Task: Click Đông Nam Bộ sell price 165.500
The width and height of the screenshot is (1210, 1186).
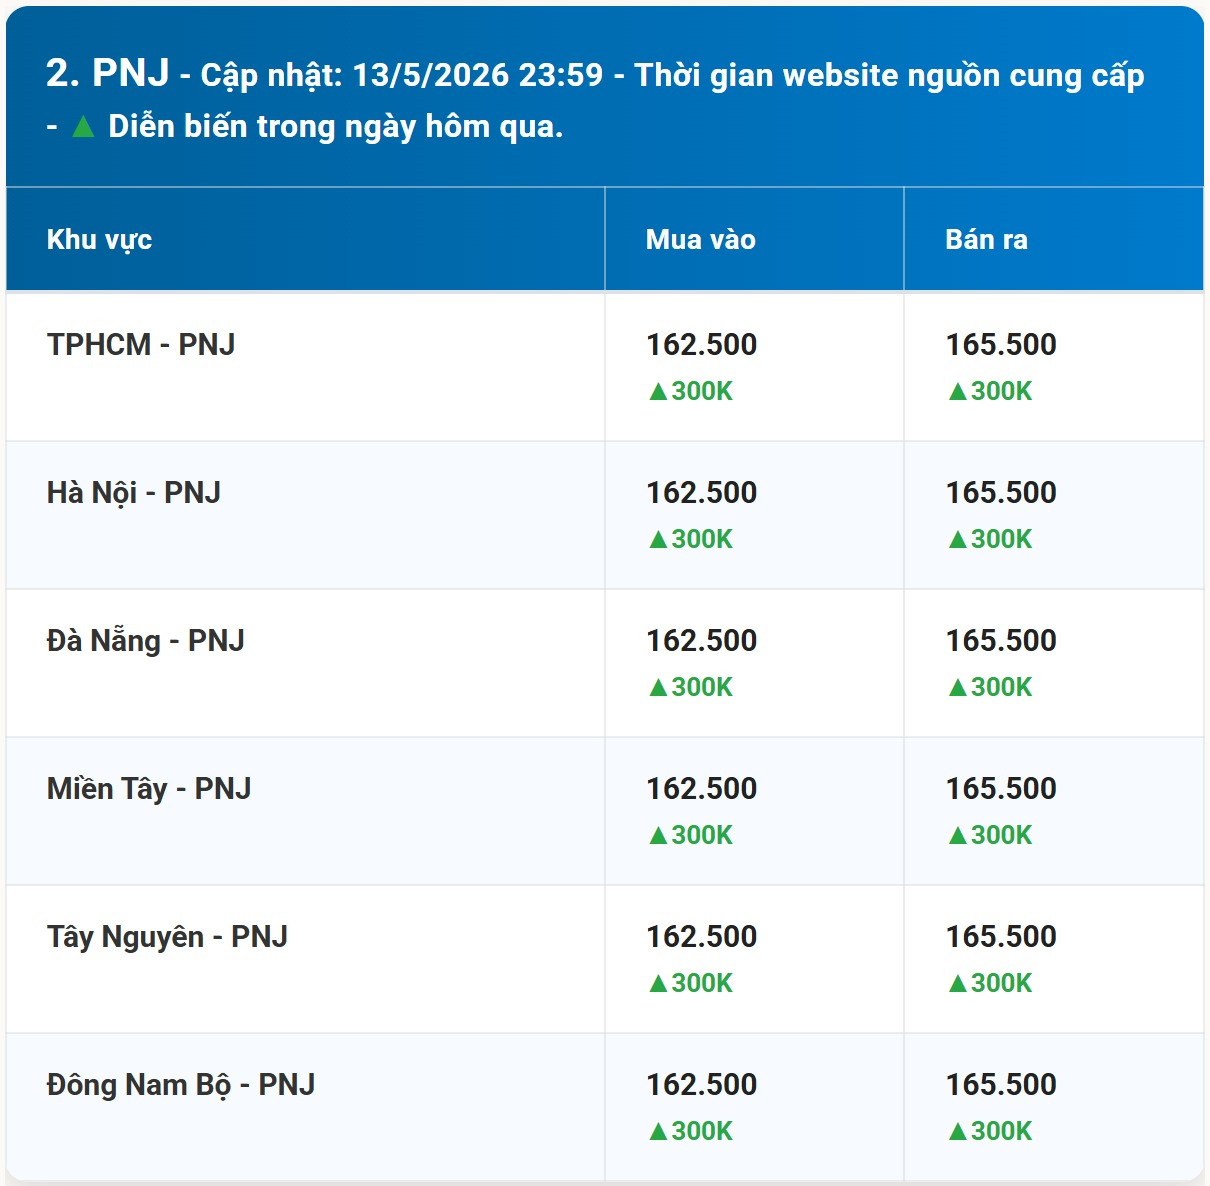Action: (1001, 1085)
